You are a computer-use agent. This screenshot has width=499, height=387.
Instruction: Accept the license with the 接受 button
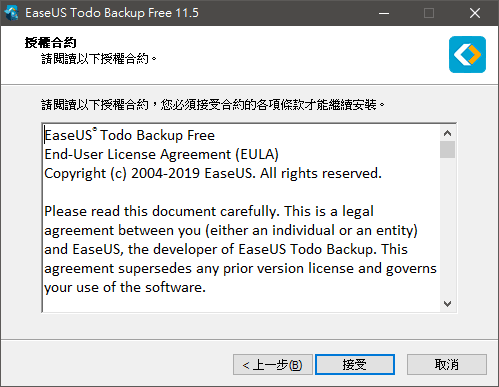[355, 364]
